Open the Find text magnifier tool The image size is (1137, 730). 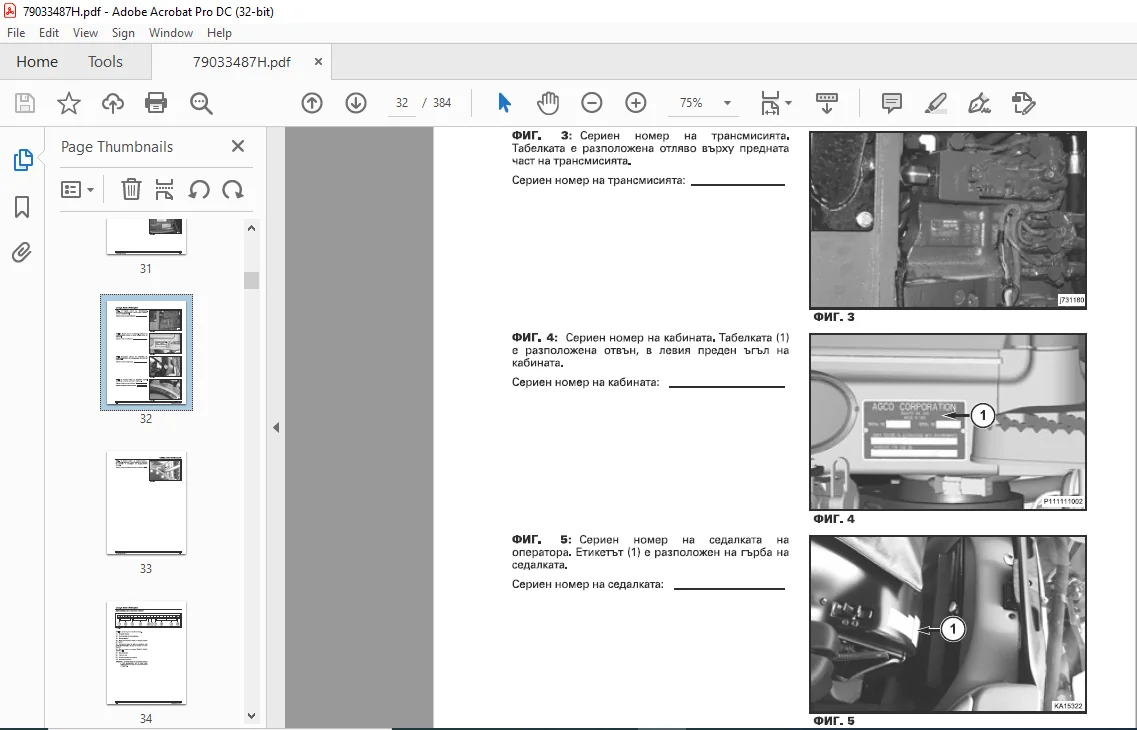pyautogui.click(x=201, y=103)
